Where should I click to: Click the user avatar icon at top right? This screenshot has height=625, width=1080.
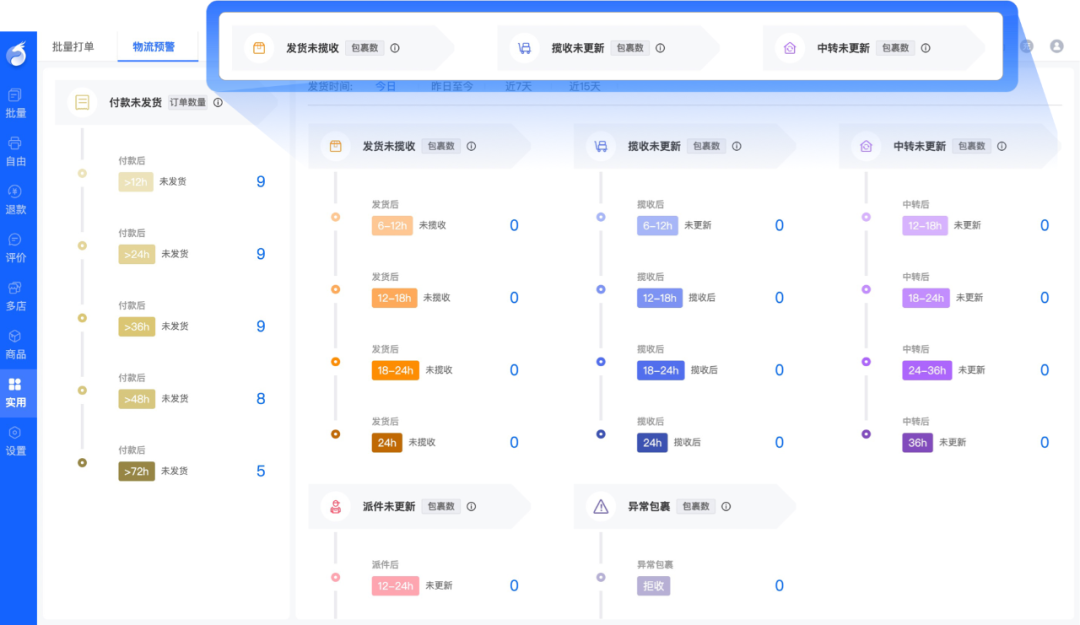pos(1058,47)
